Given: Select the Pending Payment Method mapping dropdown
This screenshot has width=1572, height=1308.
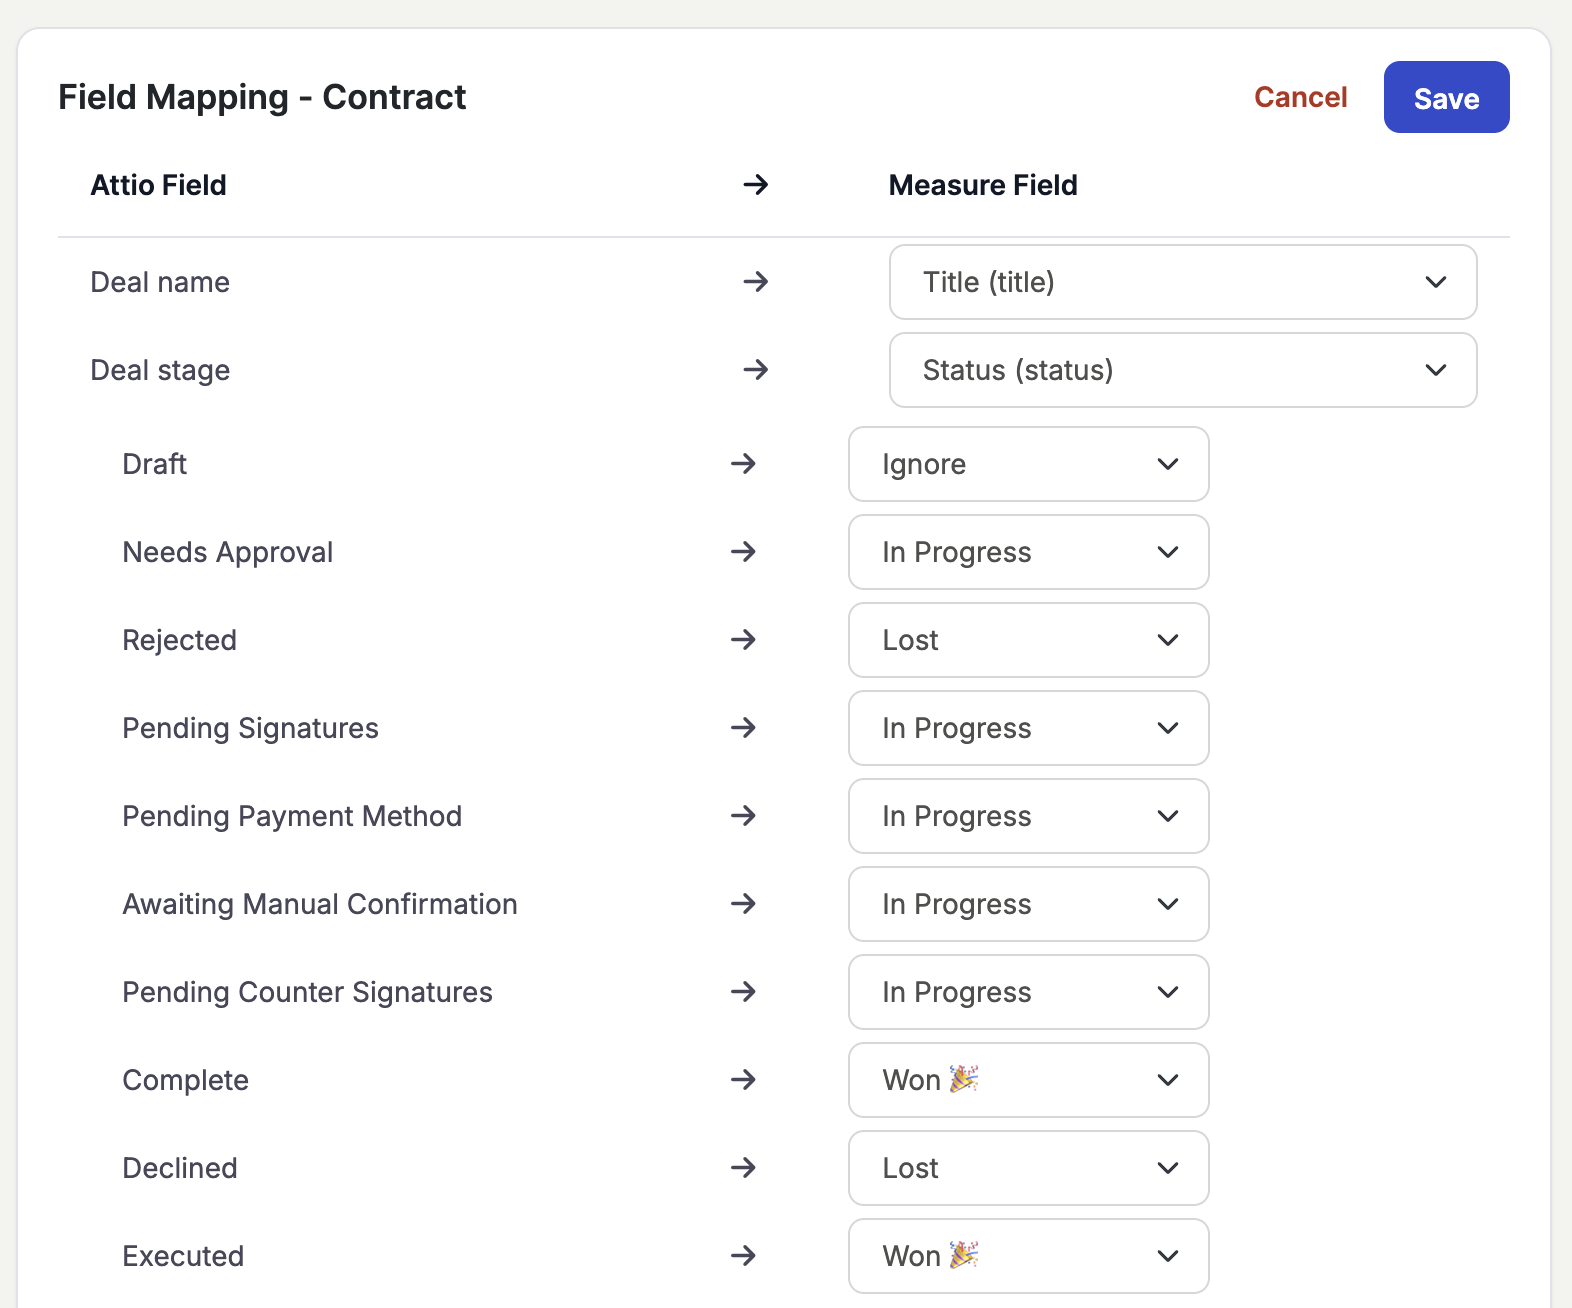Looking at the screenshot, I should (x=1028, y=816).
